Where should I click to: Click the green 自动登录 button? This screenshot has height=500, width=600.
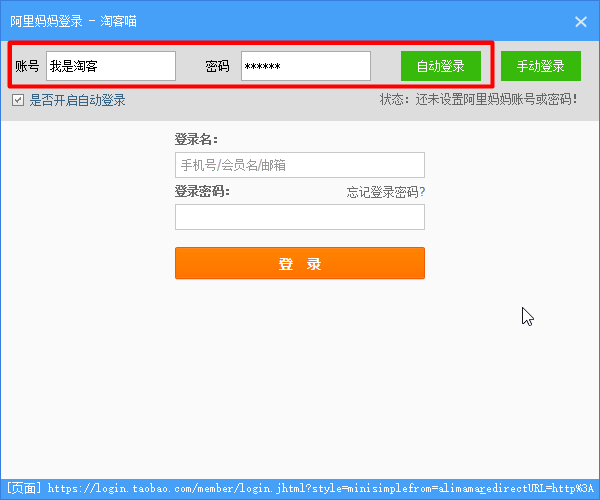pyautogui.click(x=441, y=66)
